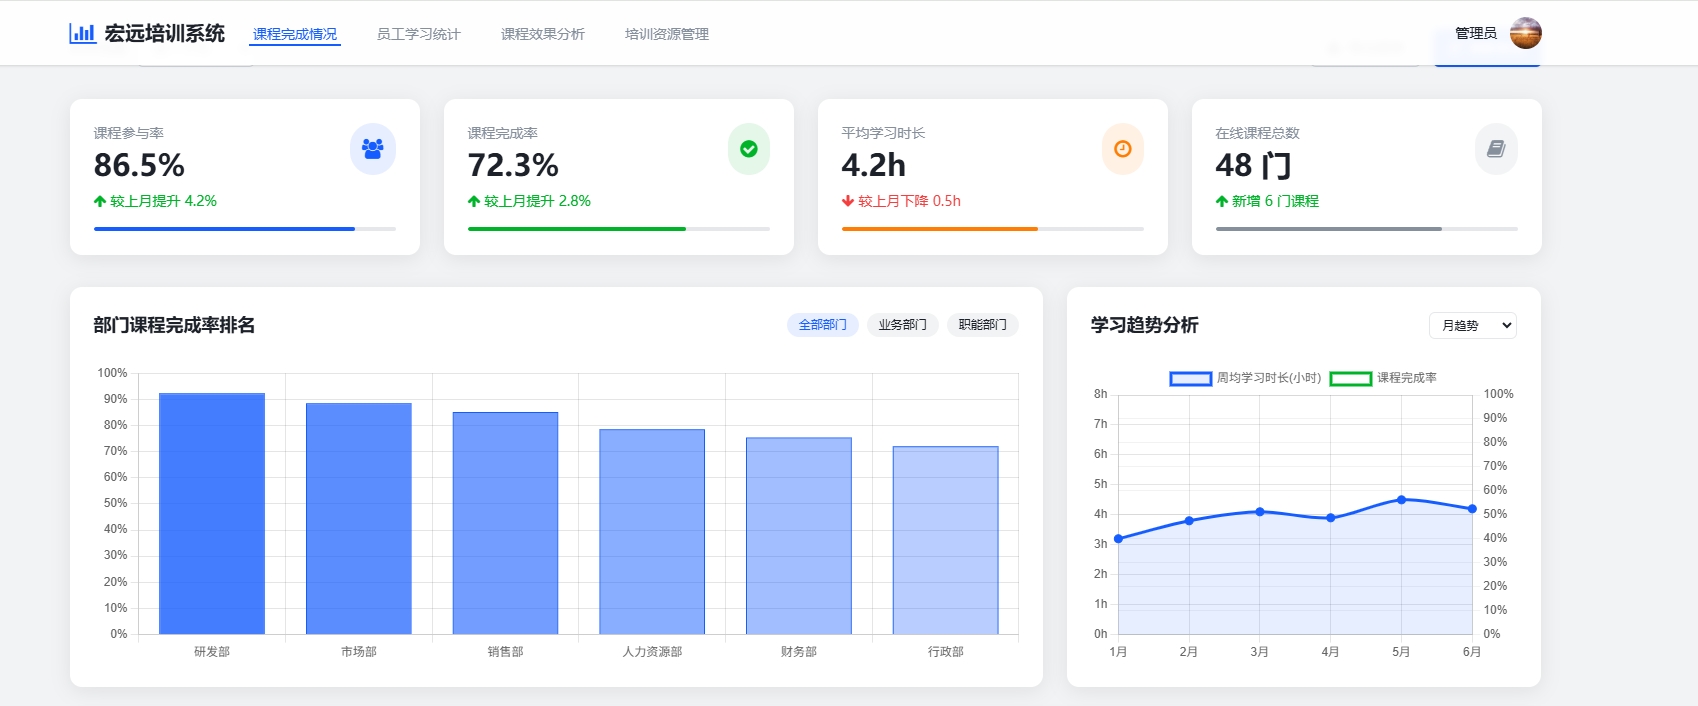Click the 行政部 axis label
Image resolution: width=1698 pixels, height=706 pixels.
pos(945,651)
